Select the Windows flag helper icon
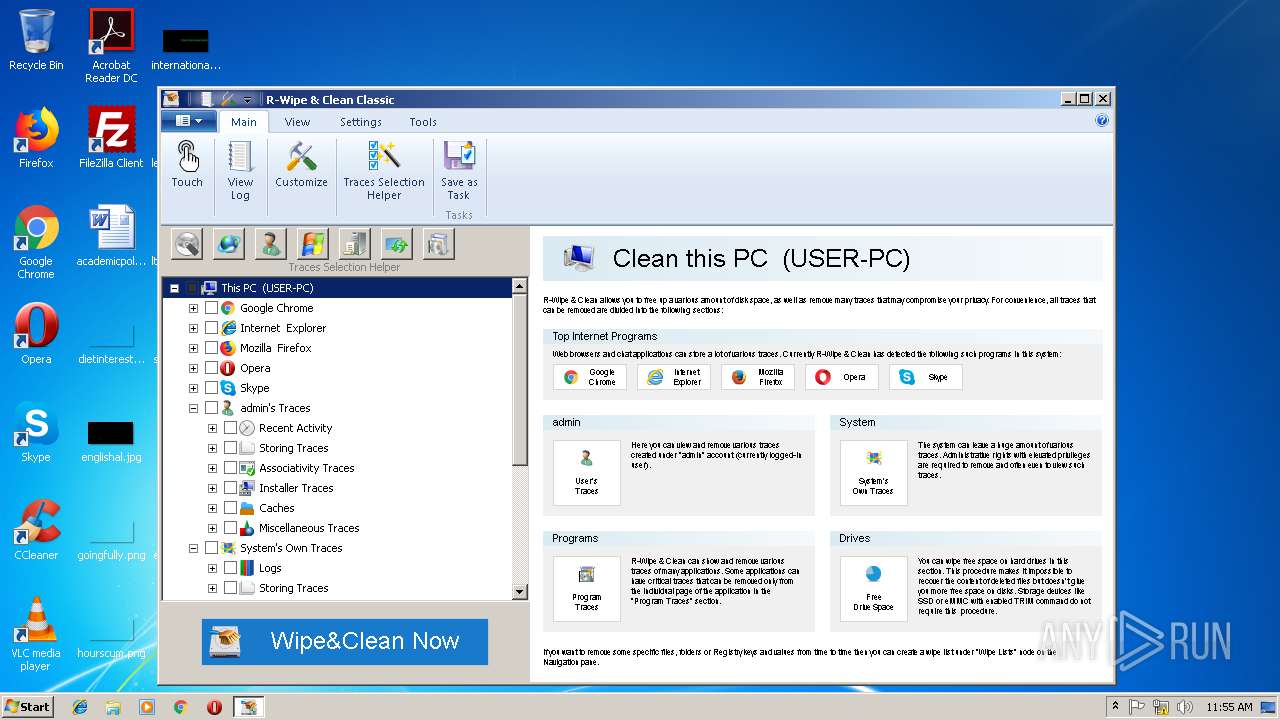1280x720 pixels. tap(313, 244)
